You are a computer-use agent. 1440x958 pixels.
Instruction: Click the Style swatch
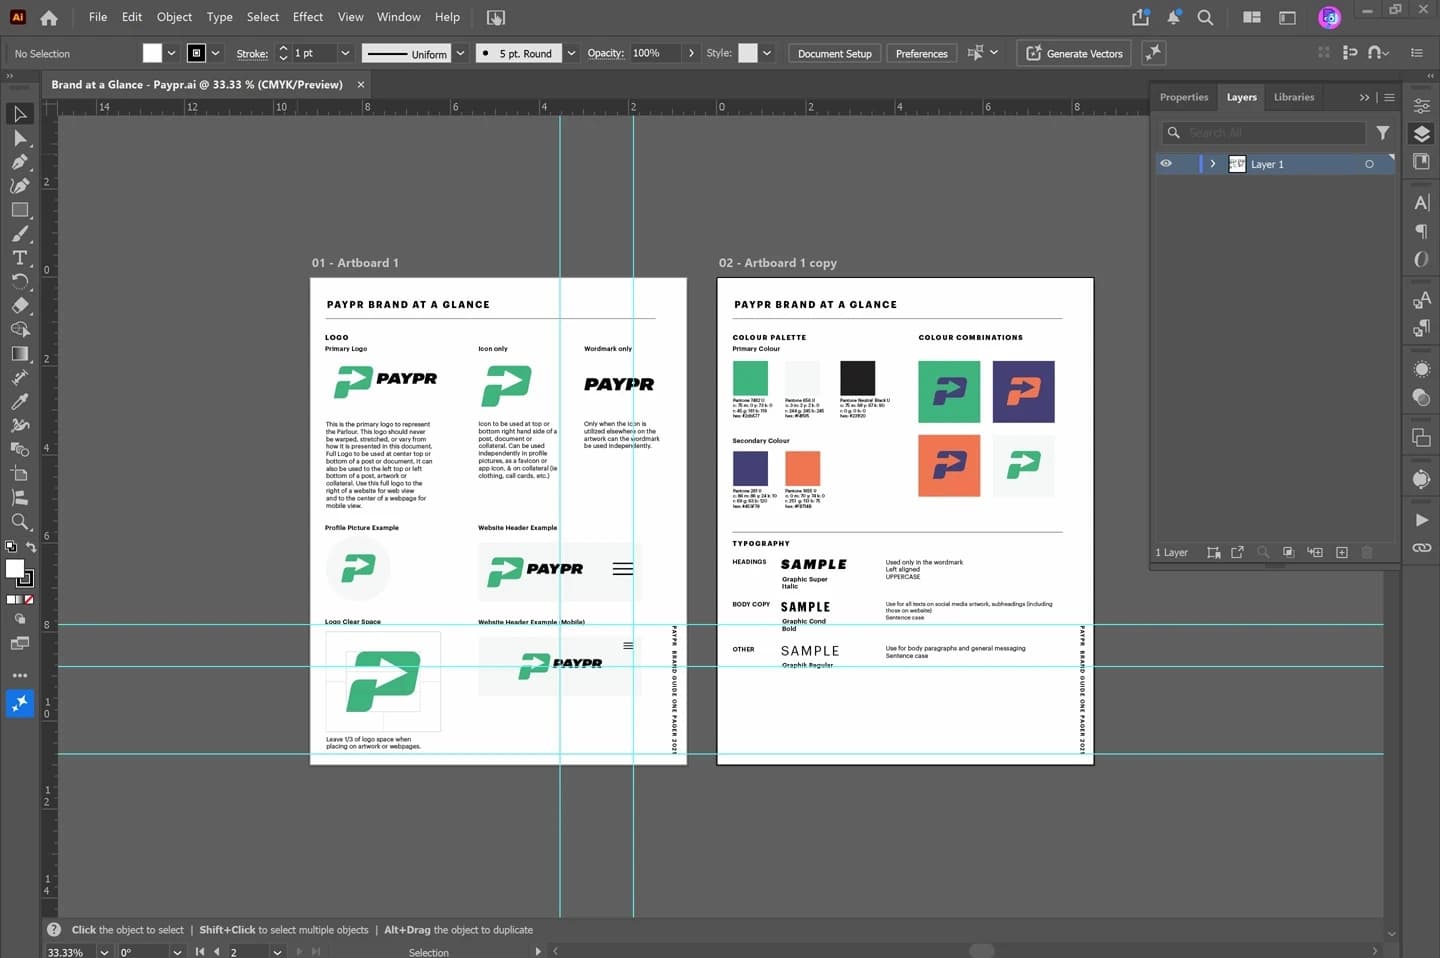(748, 53)
